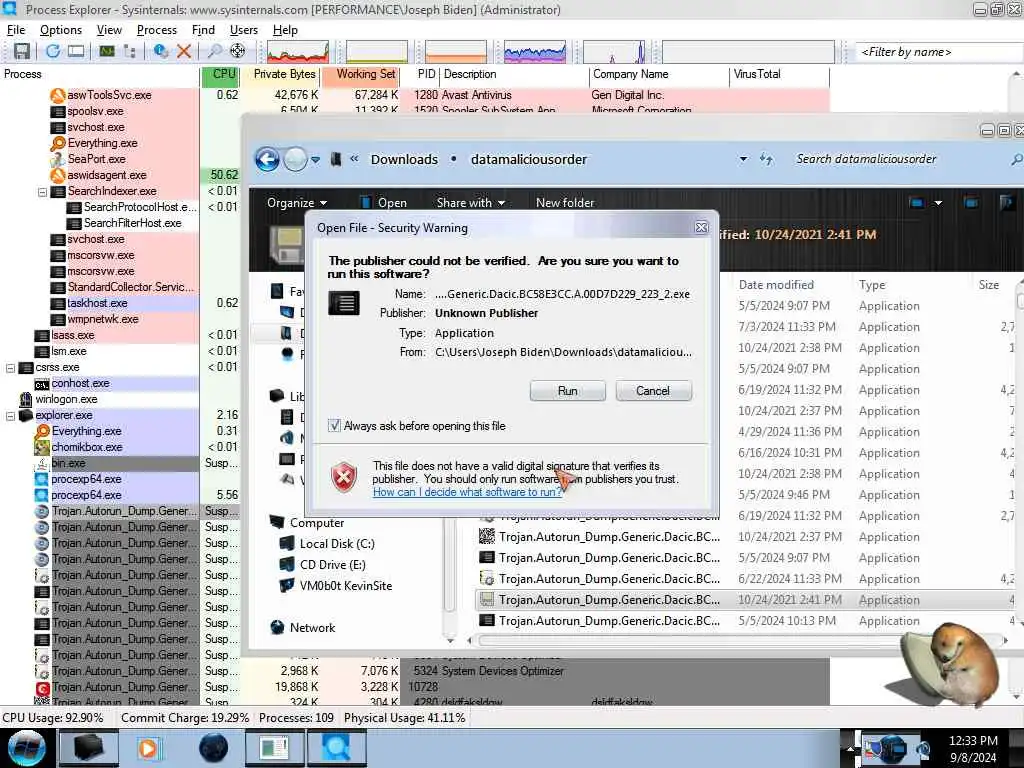Open the Help menu
Viewport: 1024px width, 768px height.
pos(285,30)
